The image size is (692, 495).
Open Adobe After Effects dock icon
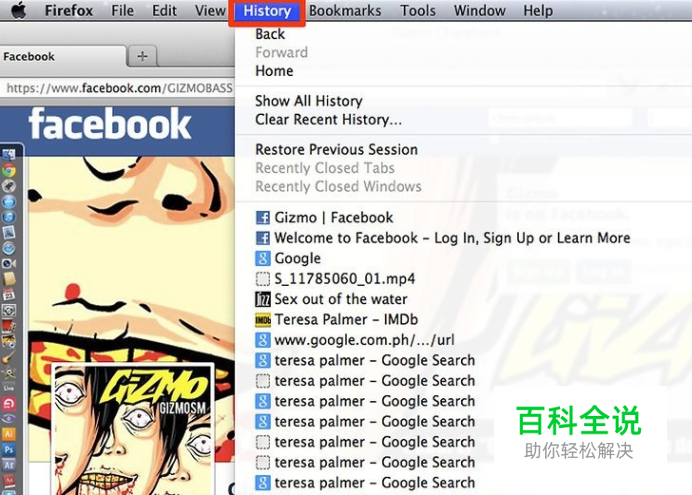coord(9,465)
